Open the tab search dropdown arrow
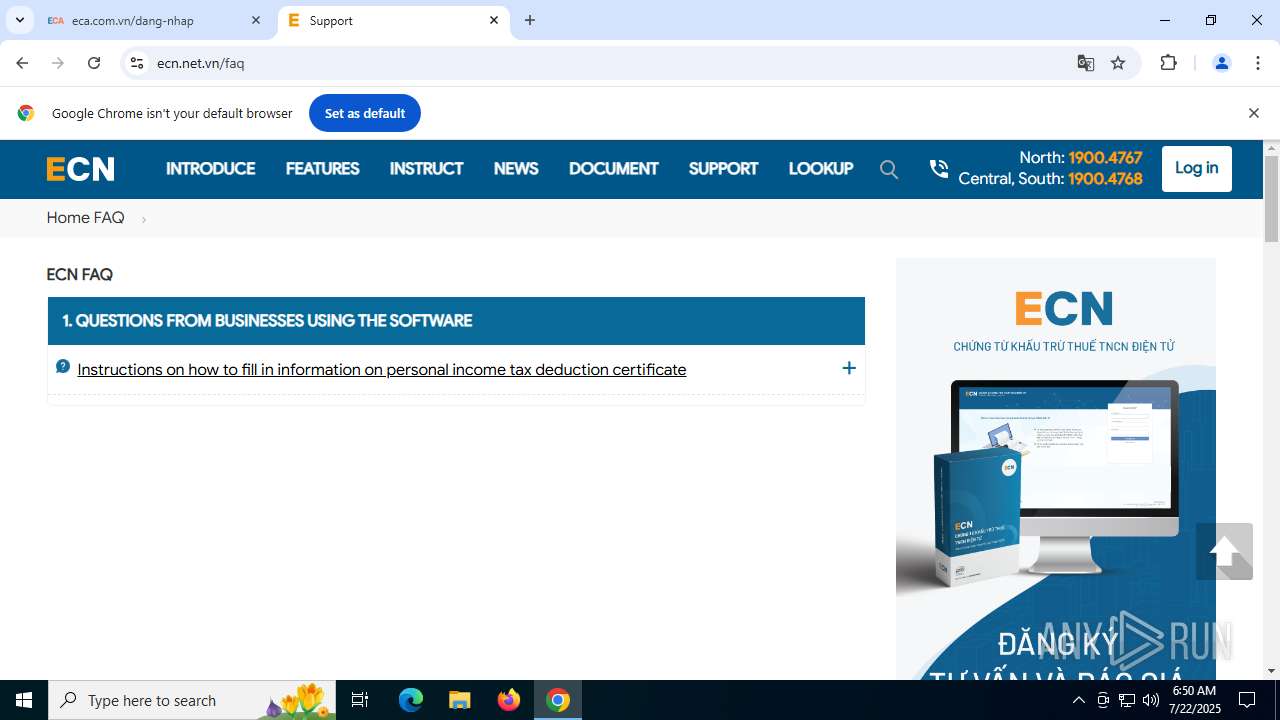 click(x=19, y=20)
